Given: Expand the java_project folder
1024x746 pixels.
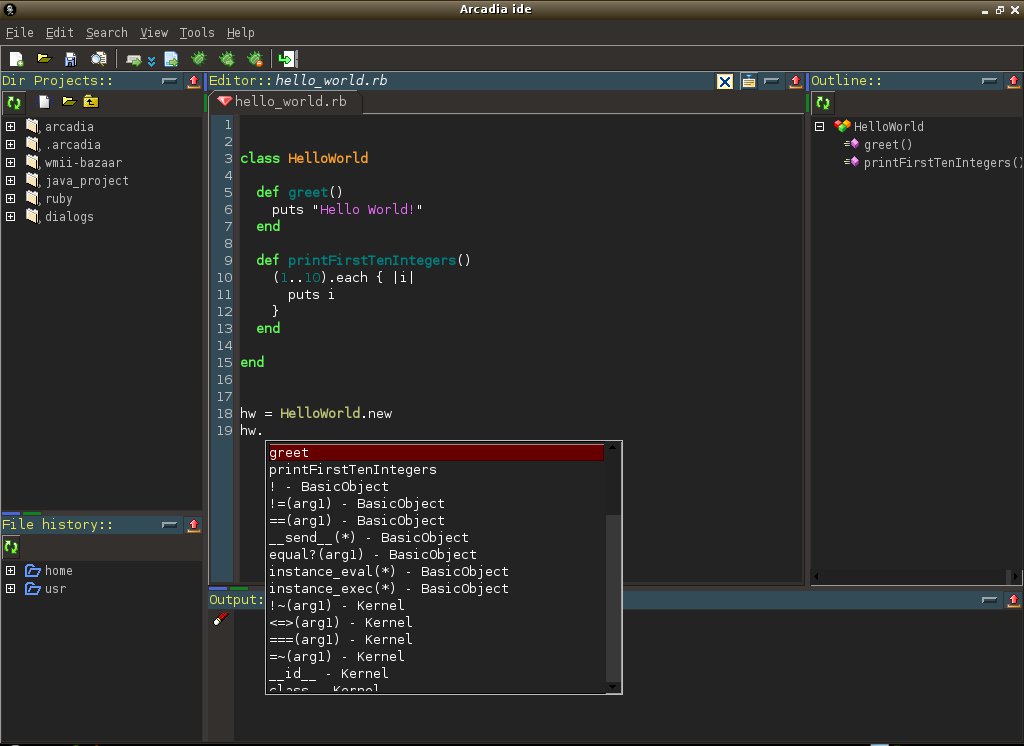Looking at the screenshot, I should point(10,181).
